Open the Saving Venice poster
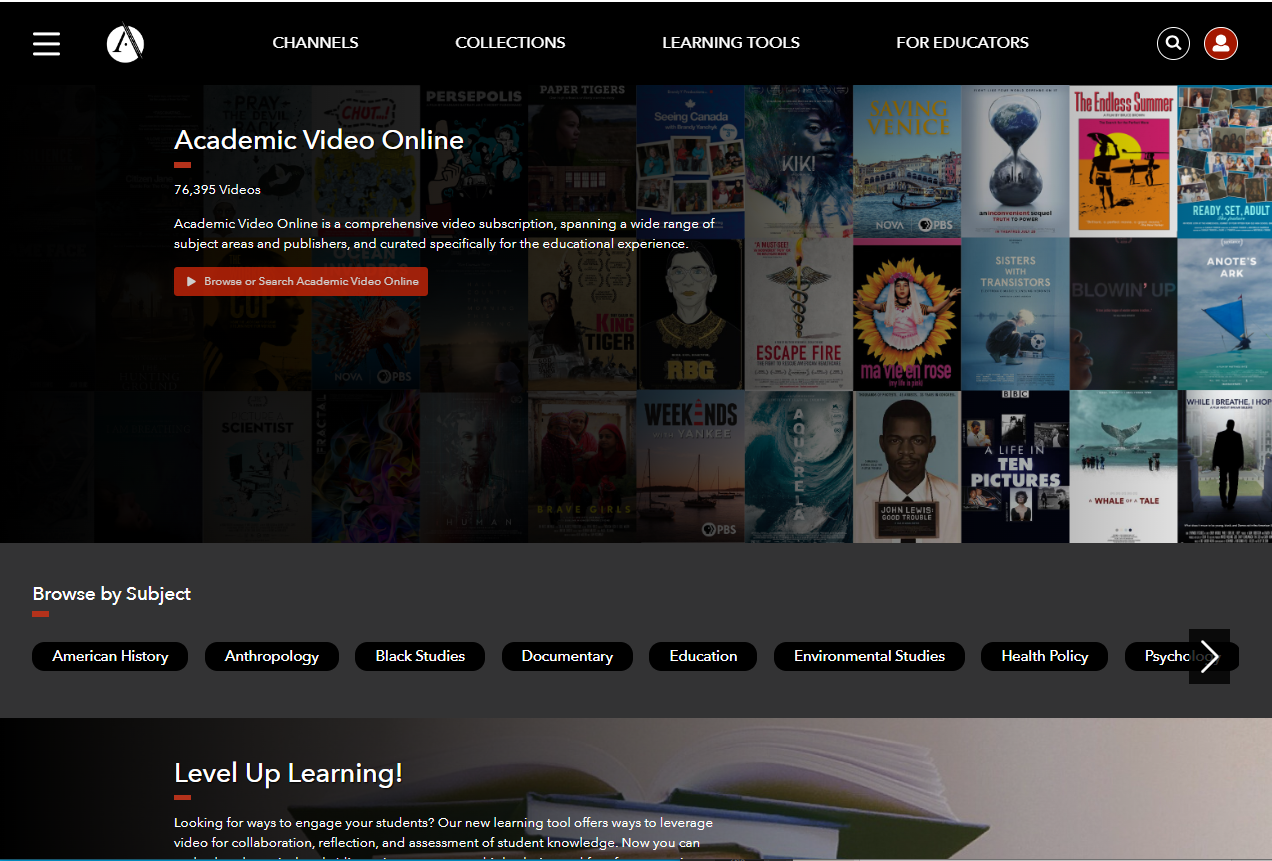The width and height of the screenshot is (1272, 861). pos(906,161)
